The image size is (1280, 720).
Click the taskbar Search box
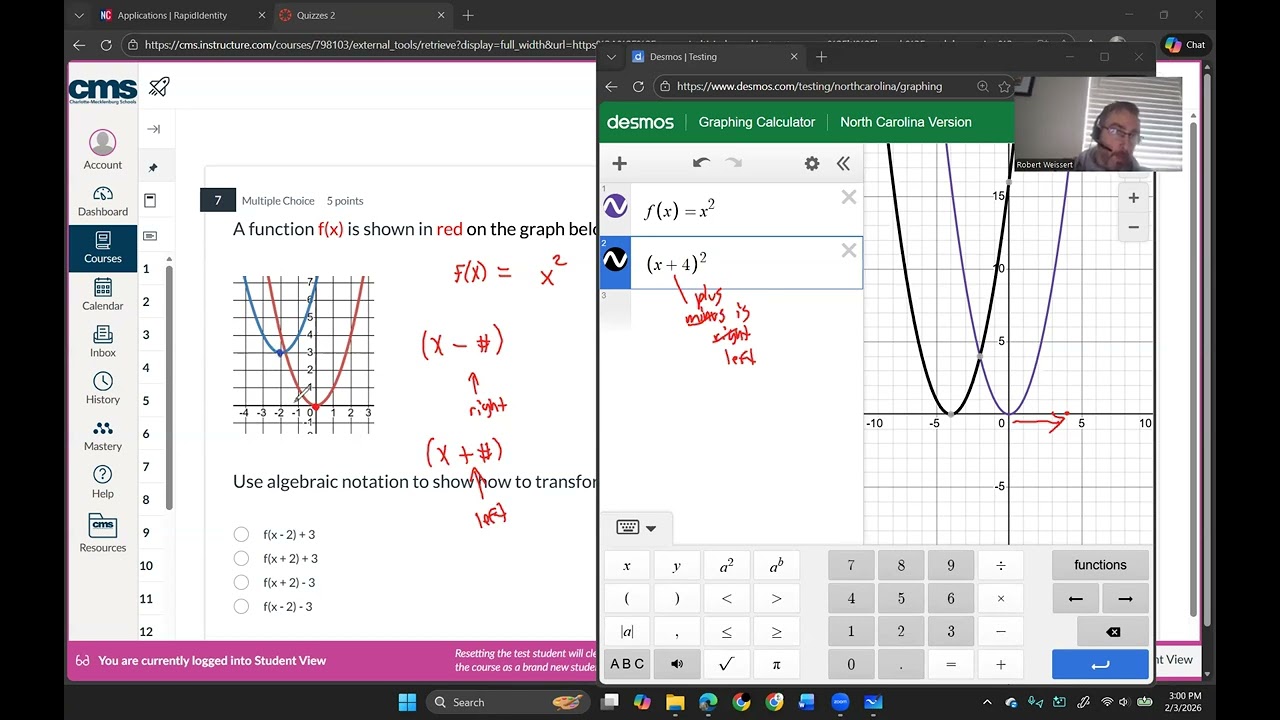point(508,702)
